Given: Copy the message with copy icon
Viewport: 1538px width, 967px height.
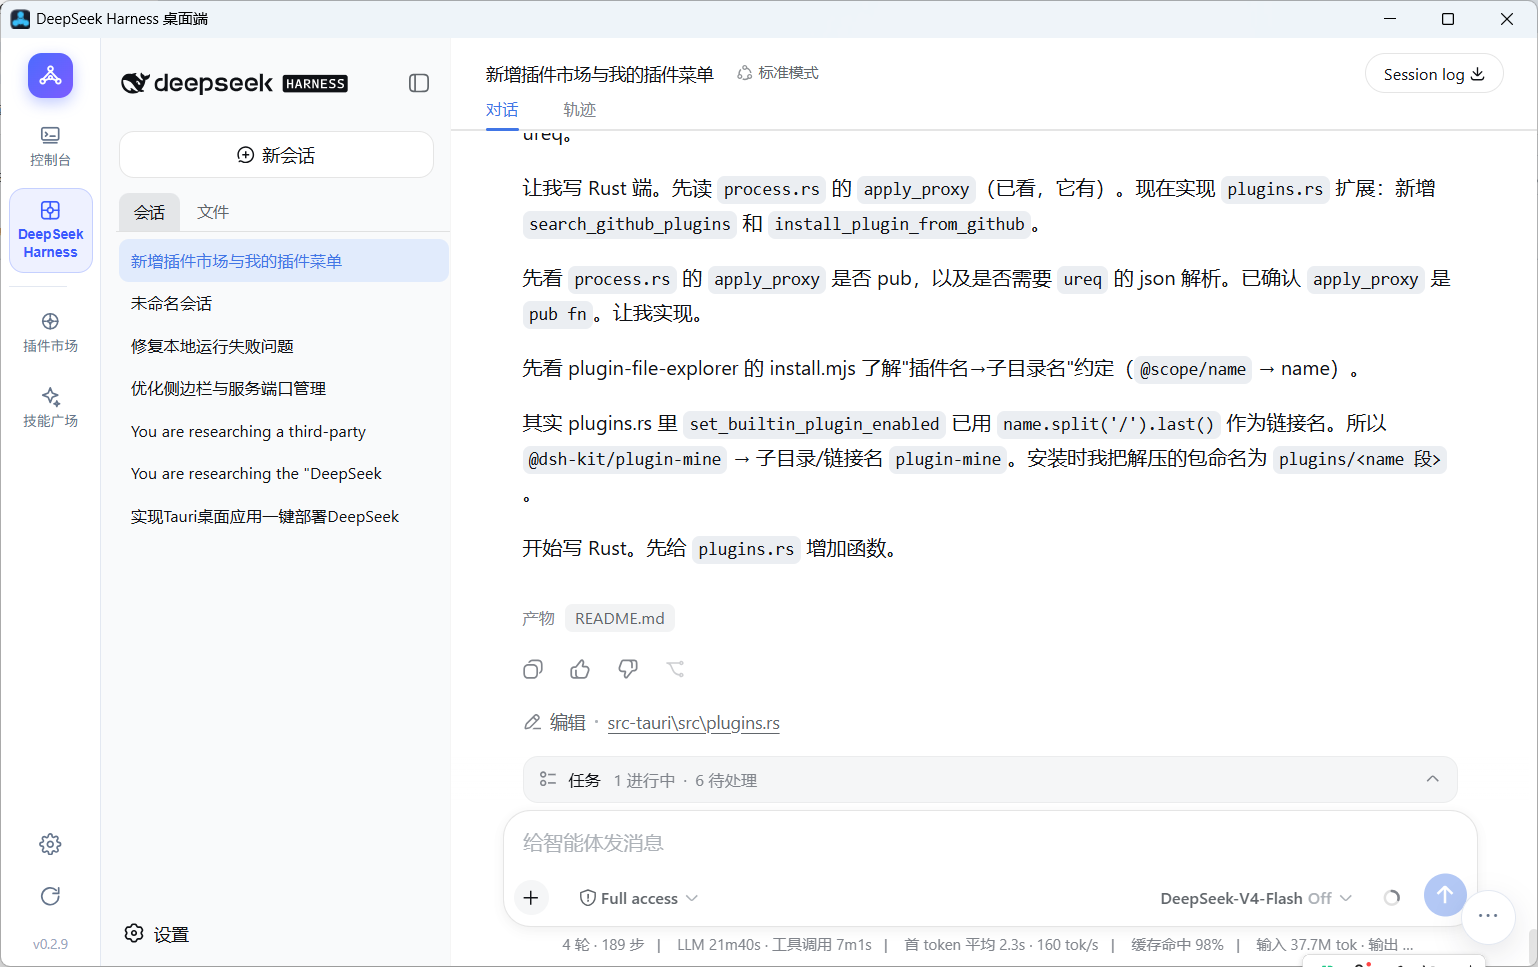Looking at the screenshot, I should pyautogui.click(x=533, y=669).
